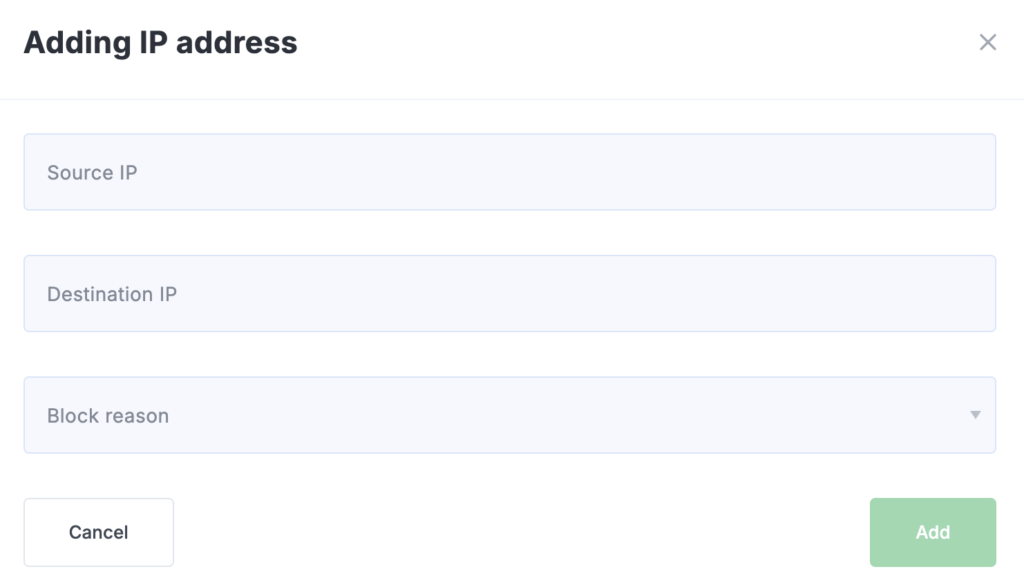
Task: Submit the IP address with Add
Action: 932,532
